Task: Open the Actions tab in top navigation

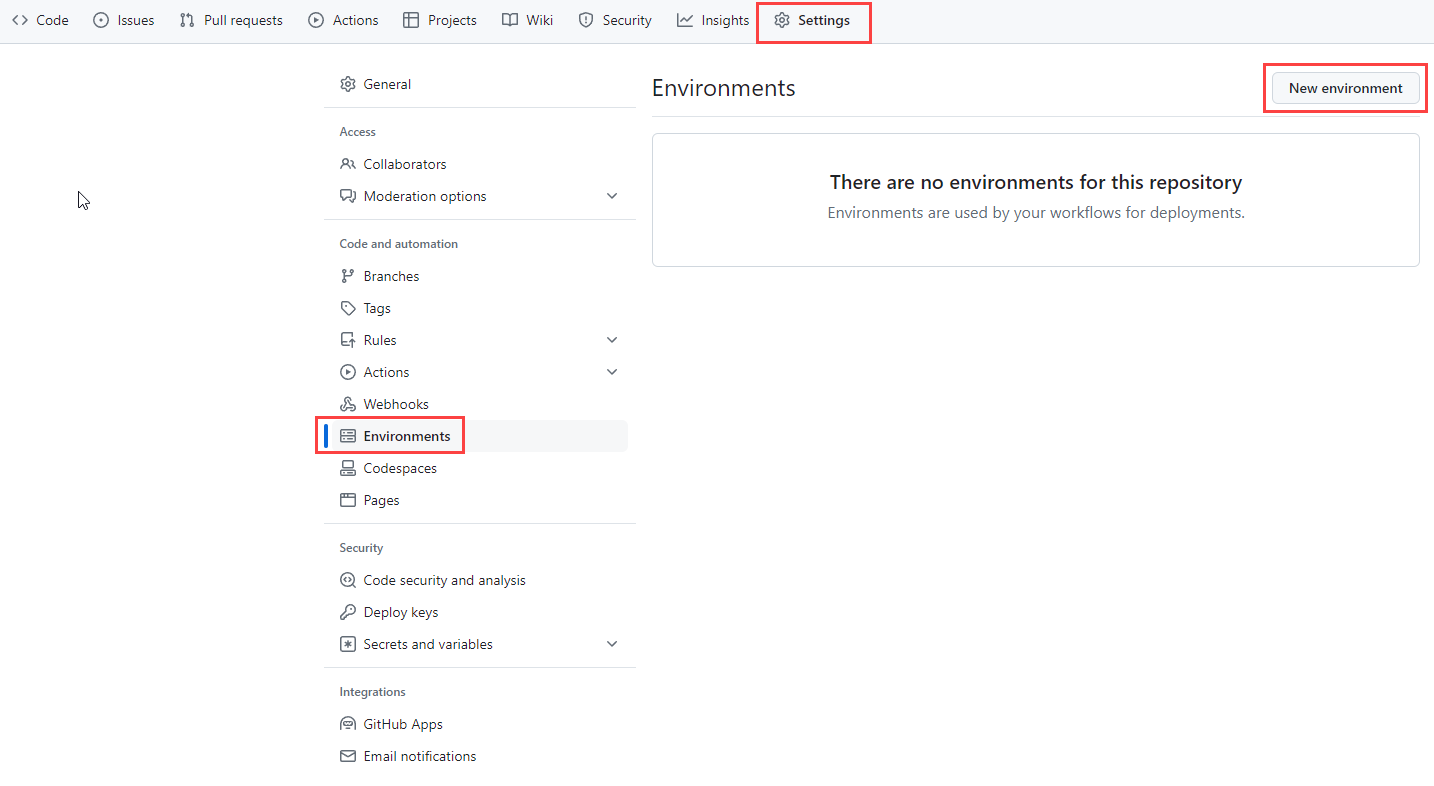Action: point(343,20)
